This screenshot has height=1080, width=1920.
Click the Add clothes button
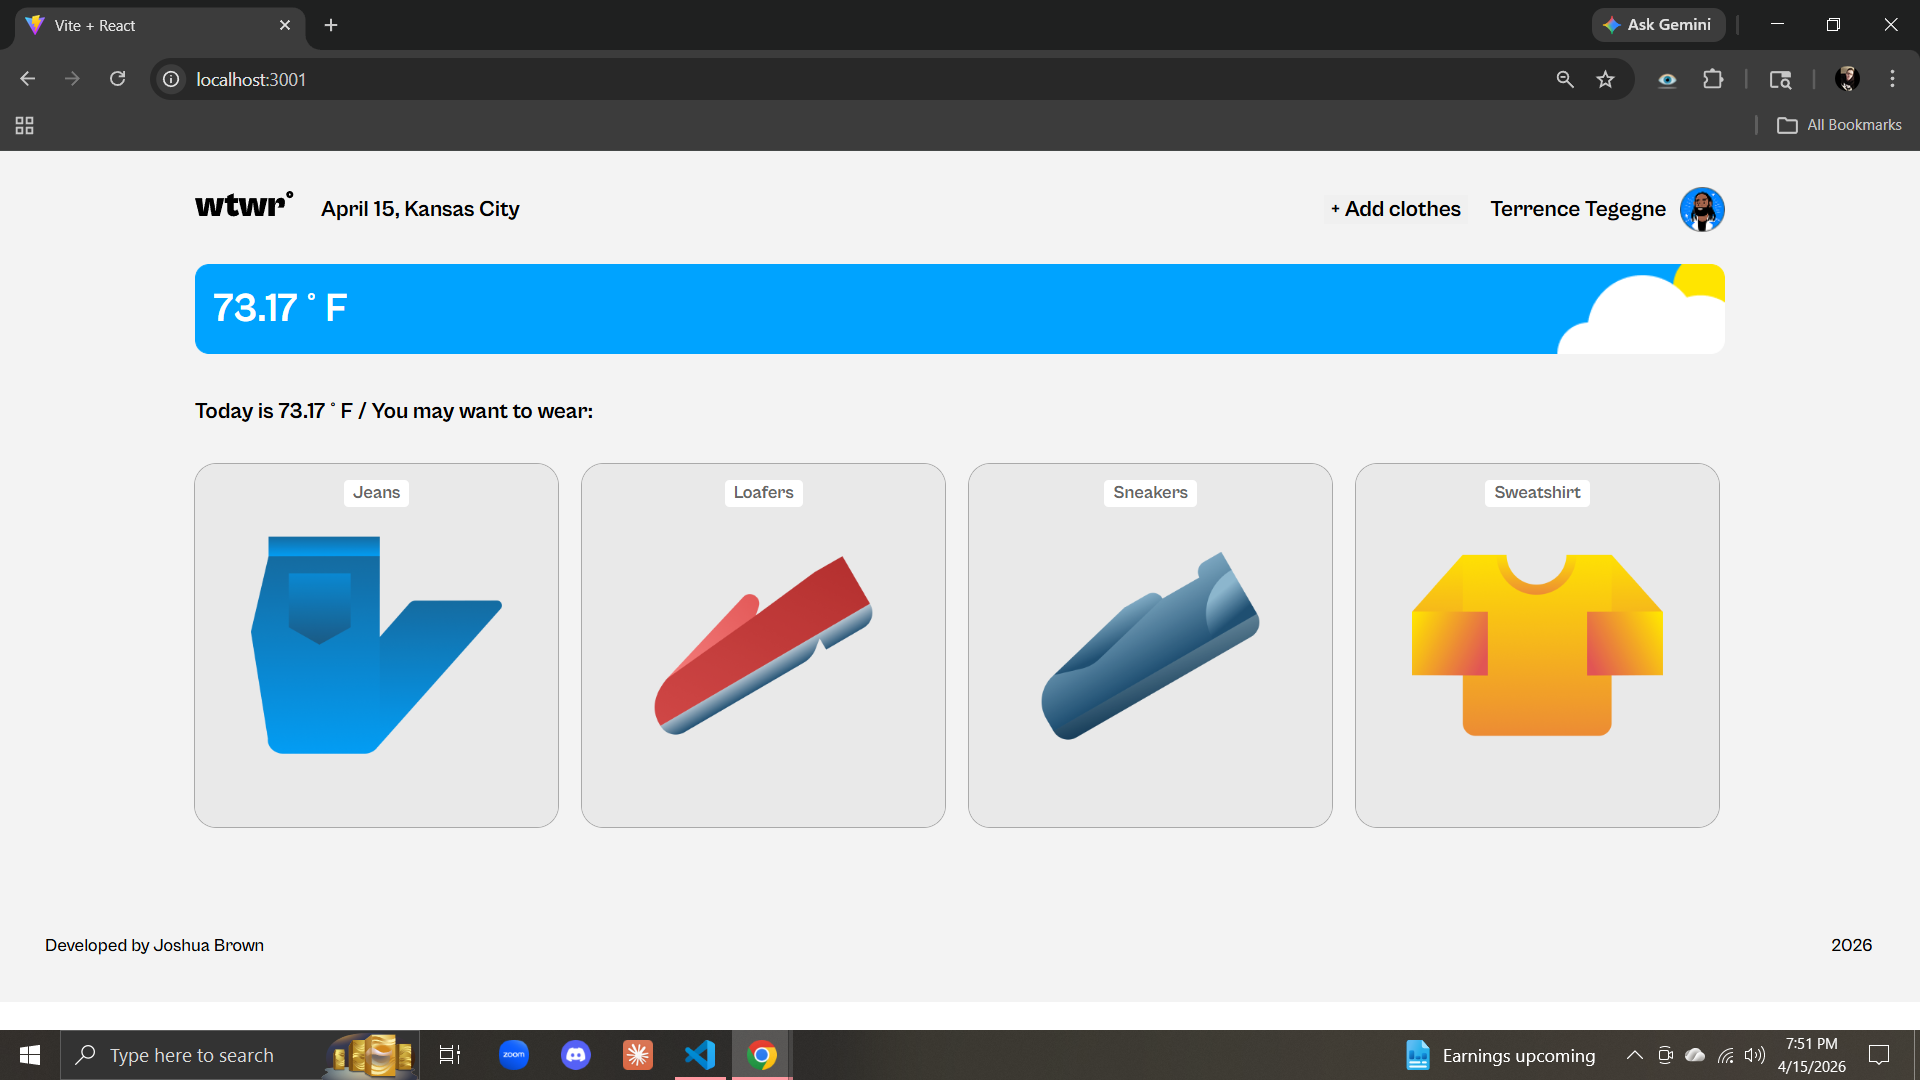click(1395, 209)
